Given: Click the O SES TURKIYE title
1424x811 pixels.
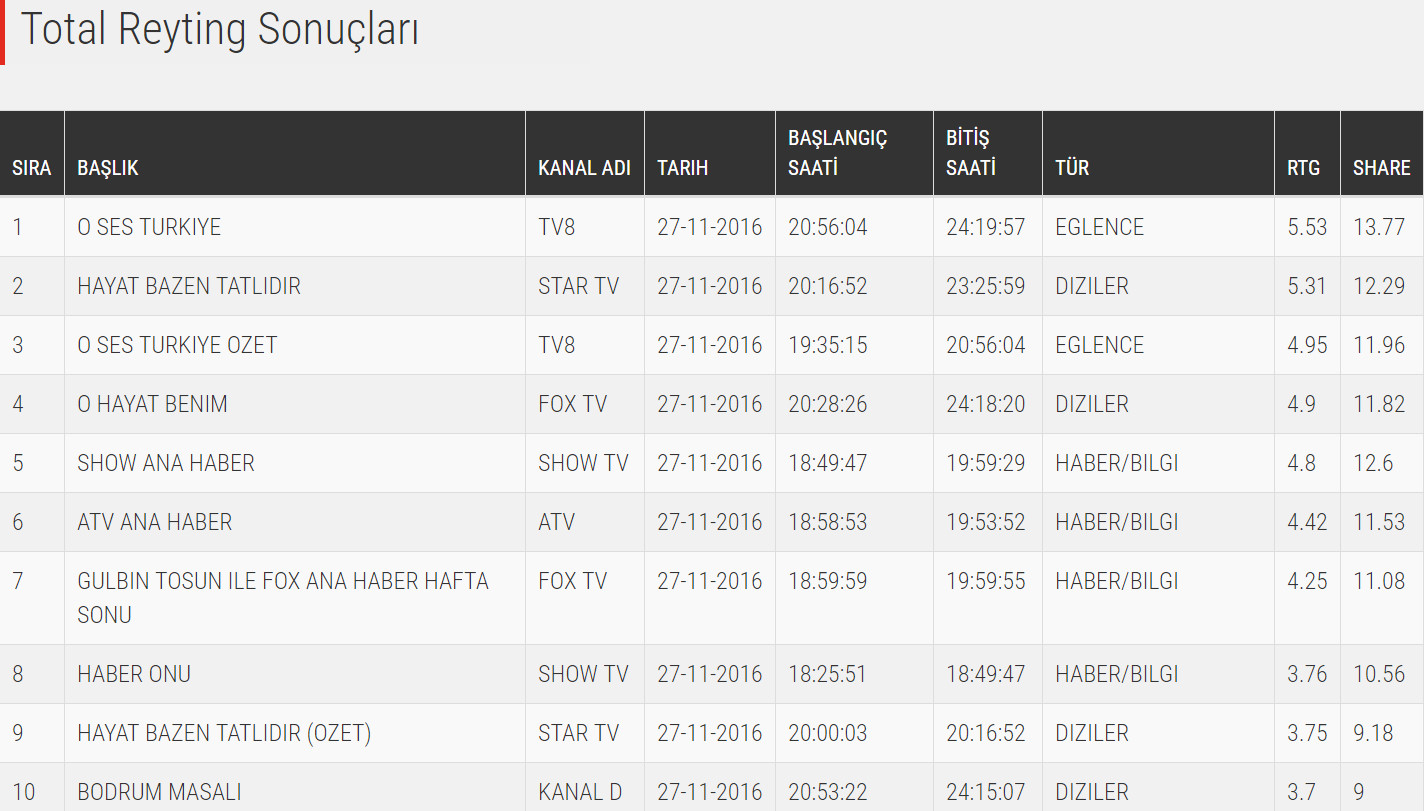Looking at the screenshot, I should click(149, 227).
